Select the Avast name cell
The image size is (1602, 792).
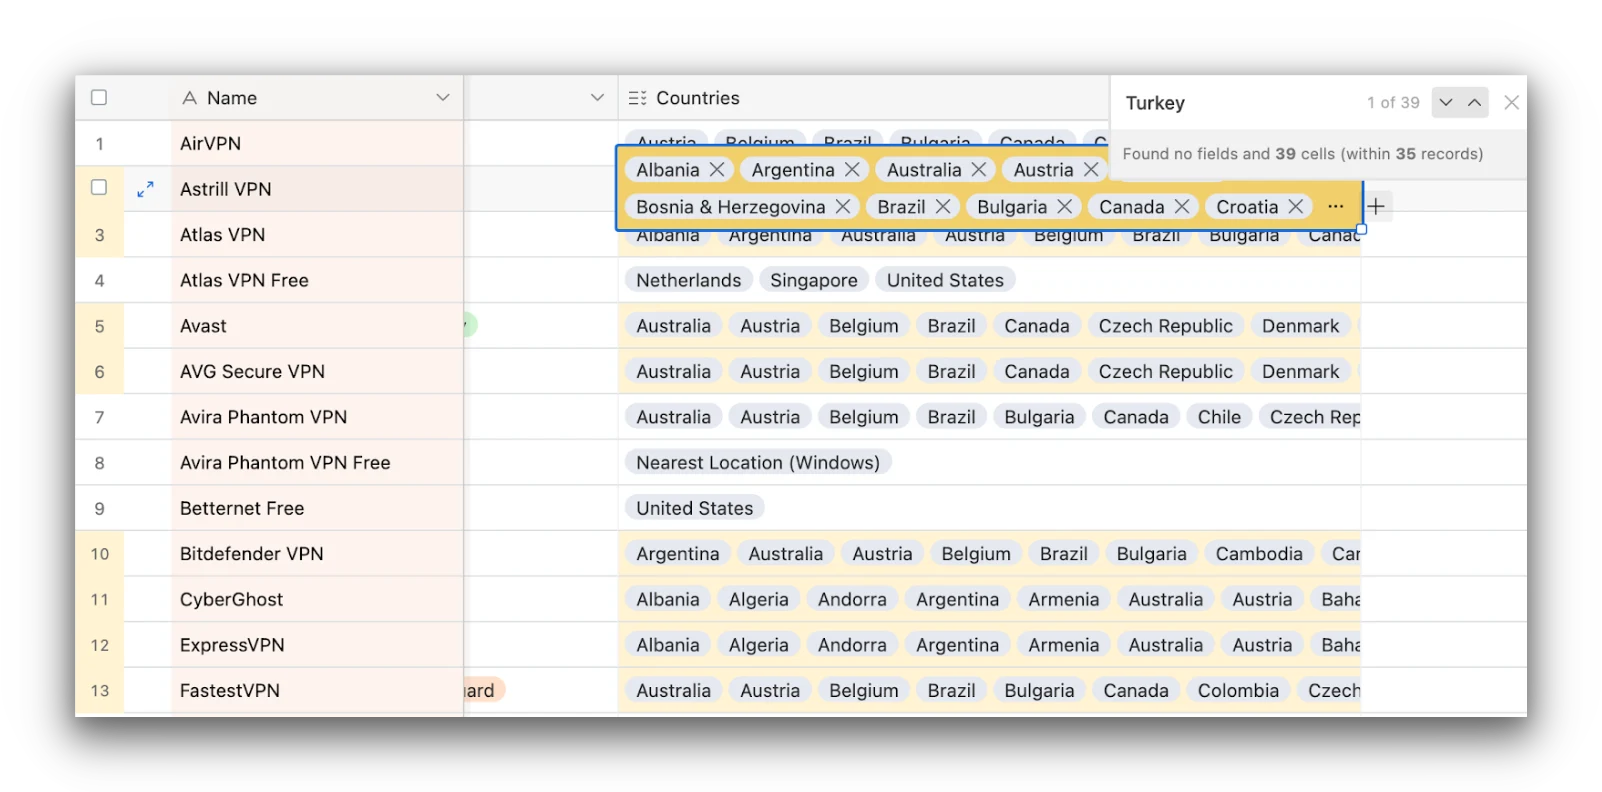tap(317, 326)
